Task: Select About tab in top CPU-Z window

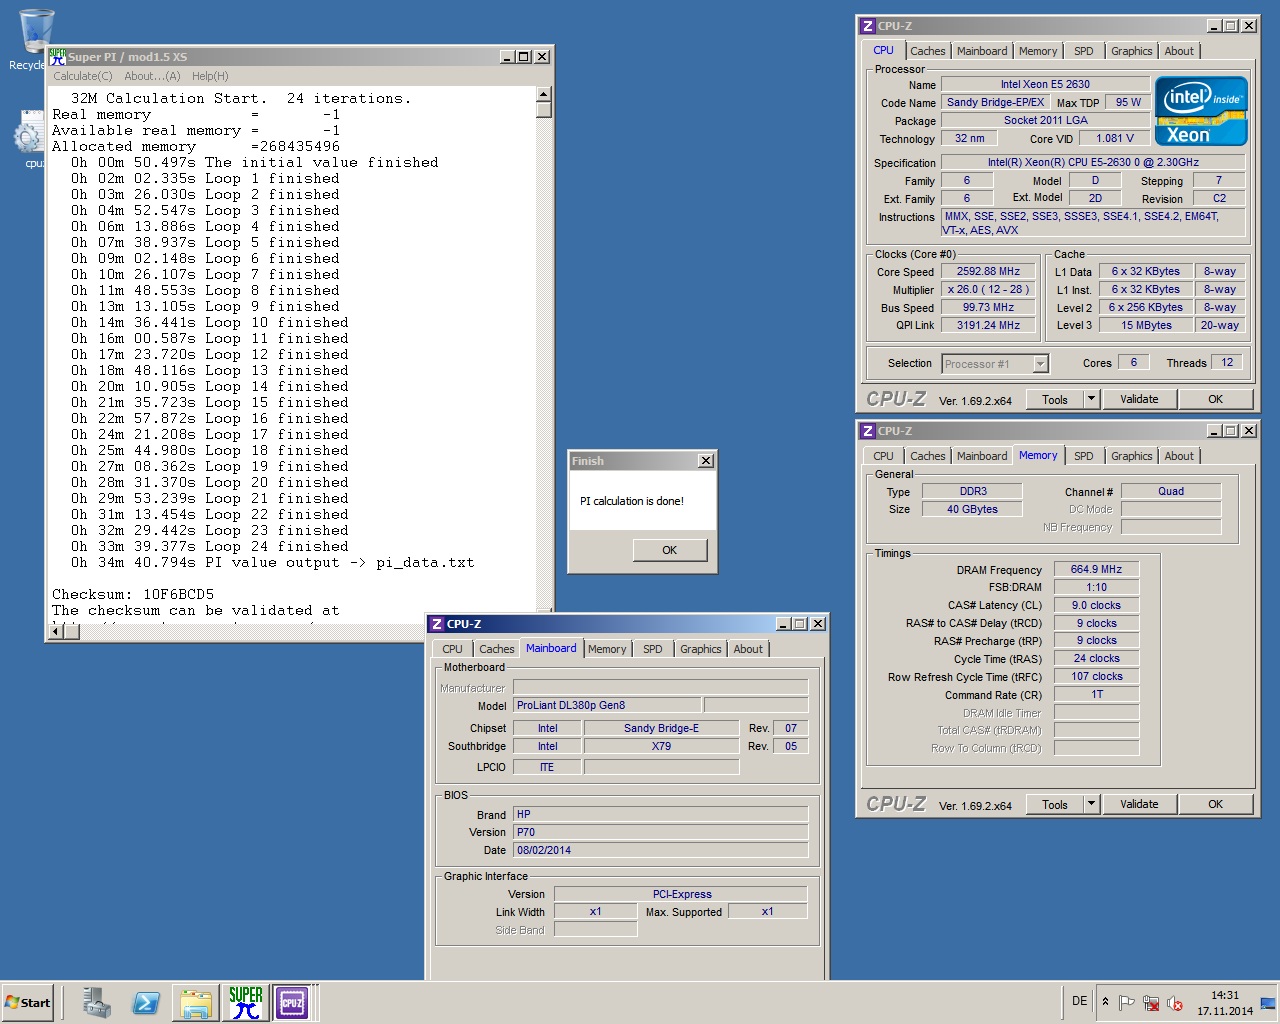Action: (1179, 51)
